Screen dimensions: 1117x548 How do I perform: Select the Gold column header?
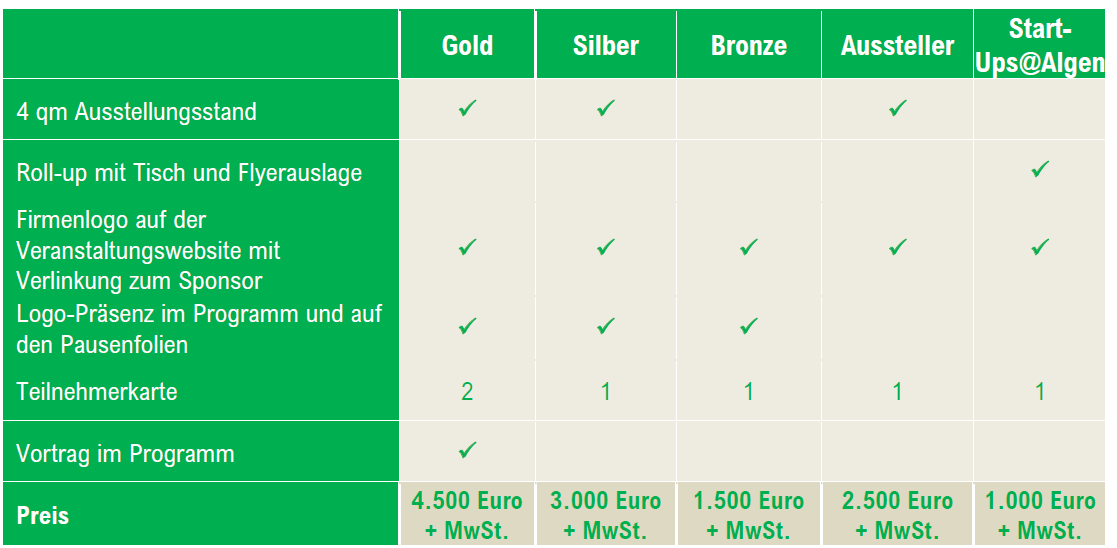pos(467,46)
